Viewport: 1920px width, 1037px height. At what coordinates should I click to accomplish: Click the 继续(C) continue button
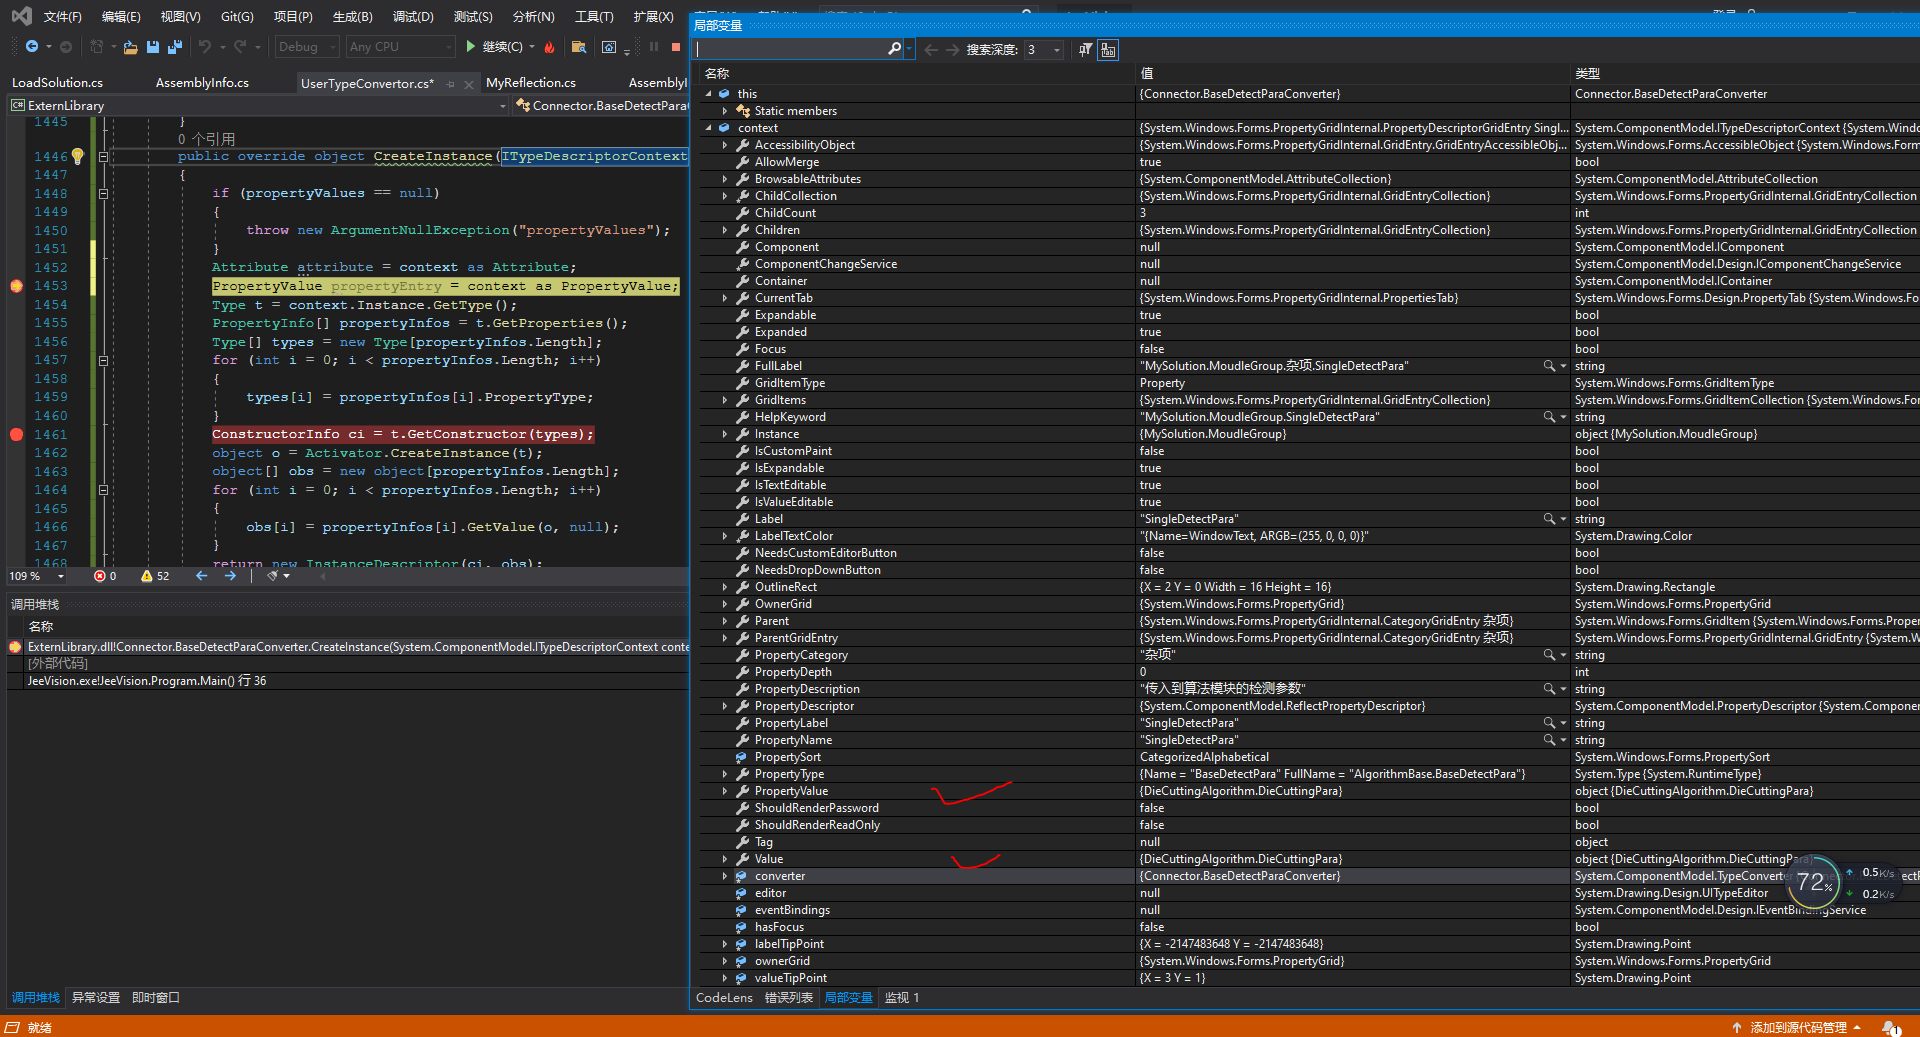(494, 47)
